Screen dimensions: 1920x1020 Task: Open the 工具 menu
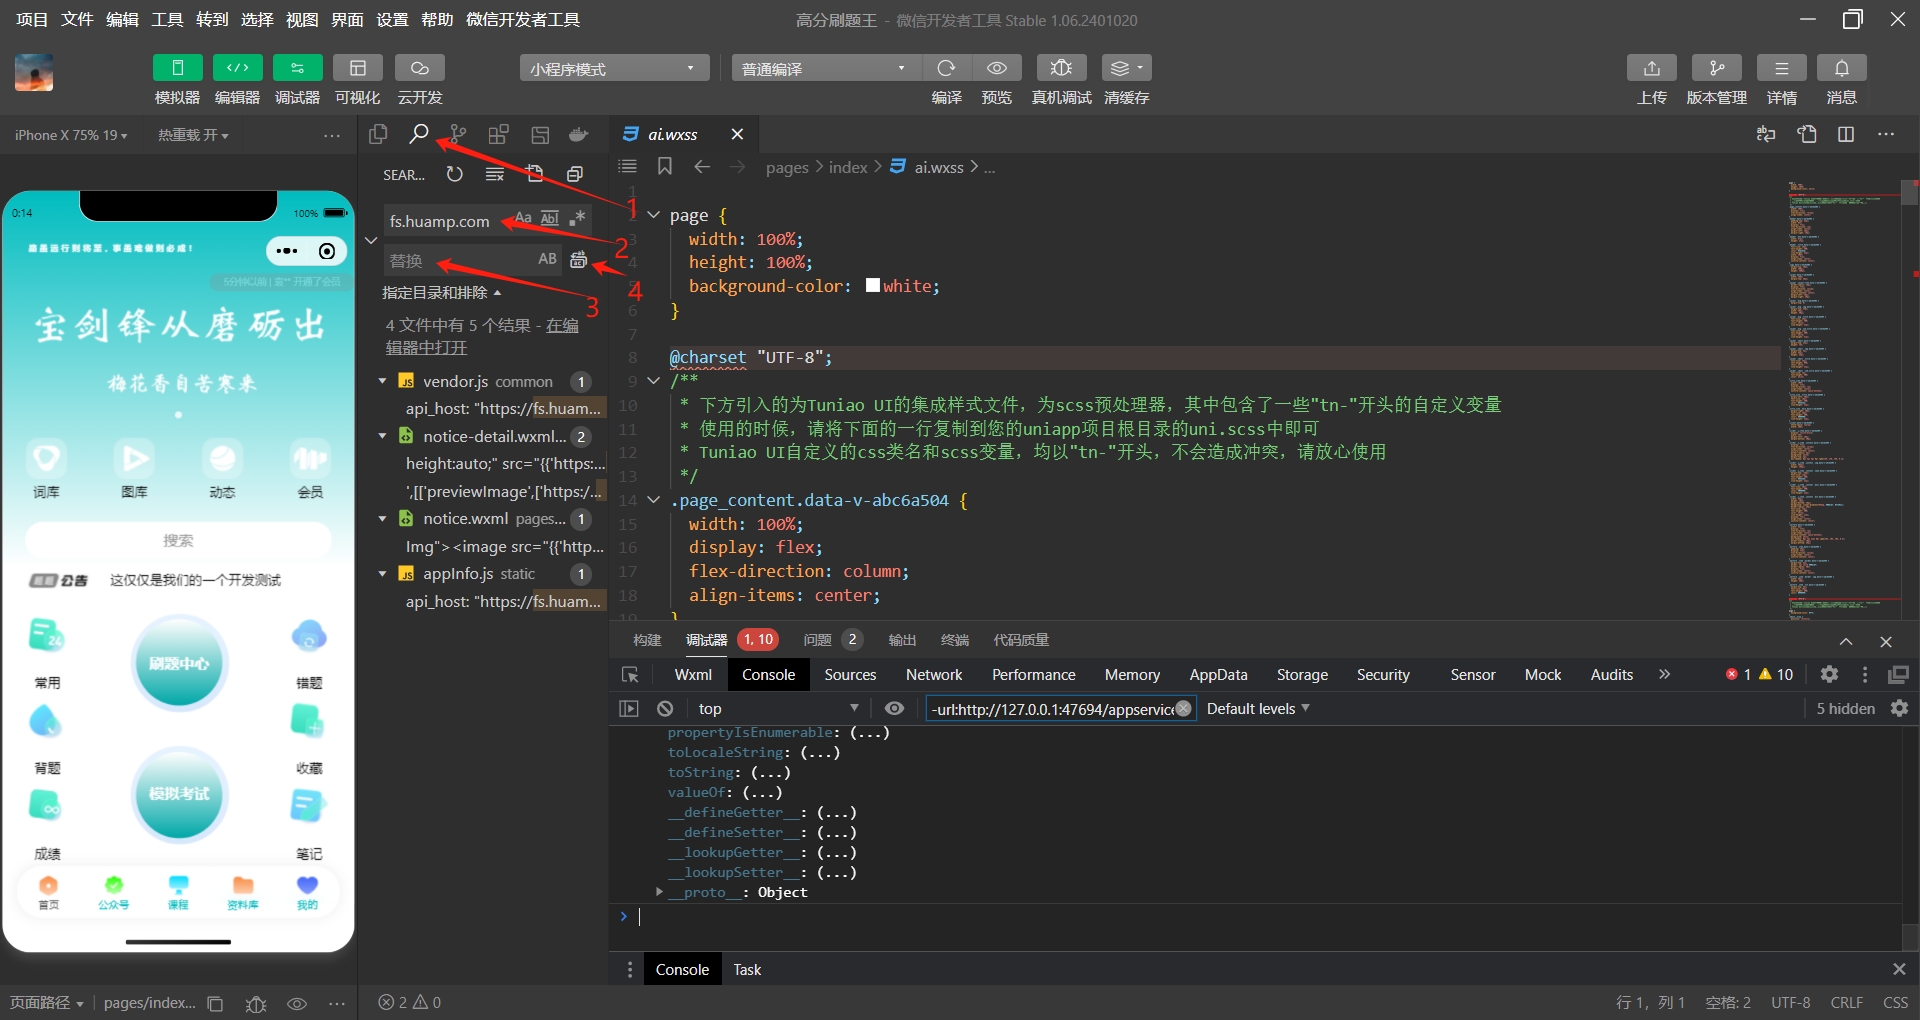click(167, 19)
